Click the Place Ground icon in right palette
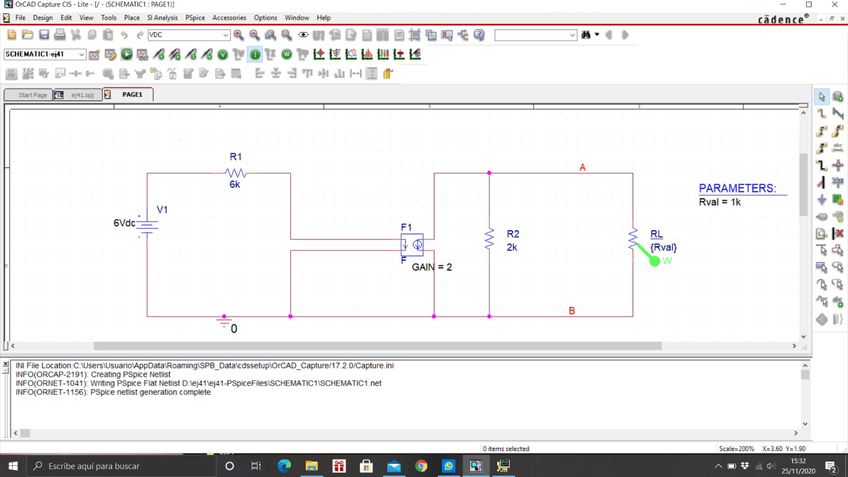Viewport: 848px width, 477px height. click(821, 199)
